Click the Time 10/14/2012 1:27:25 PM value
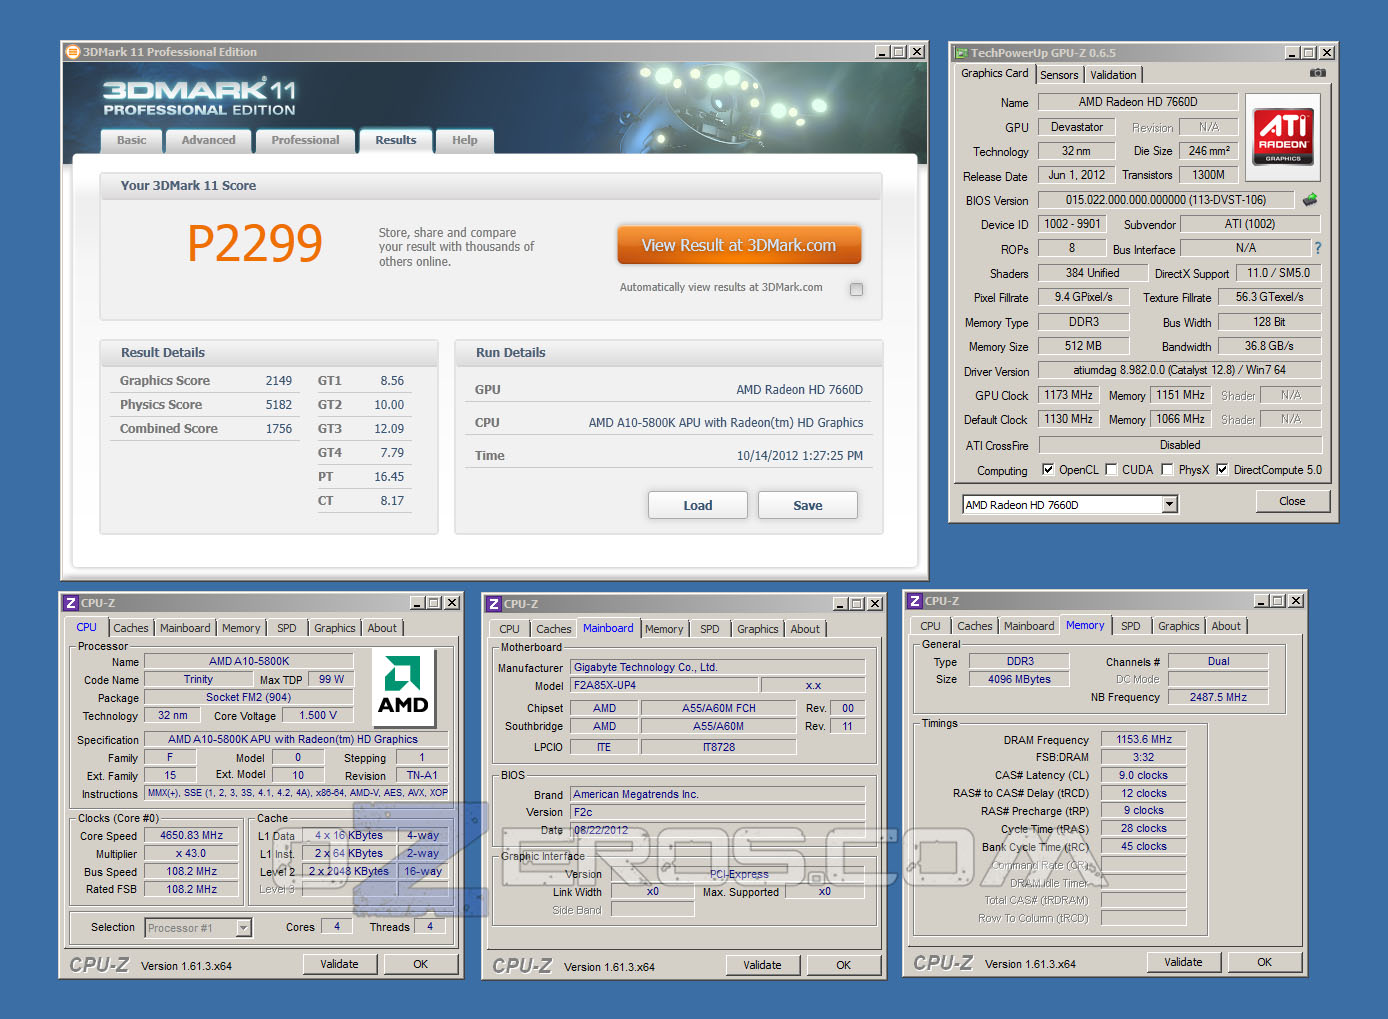 click(800, 456)
